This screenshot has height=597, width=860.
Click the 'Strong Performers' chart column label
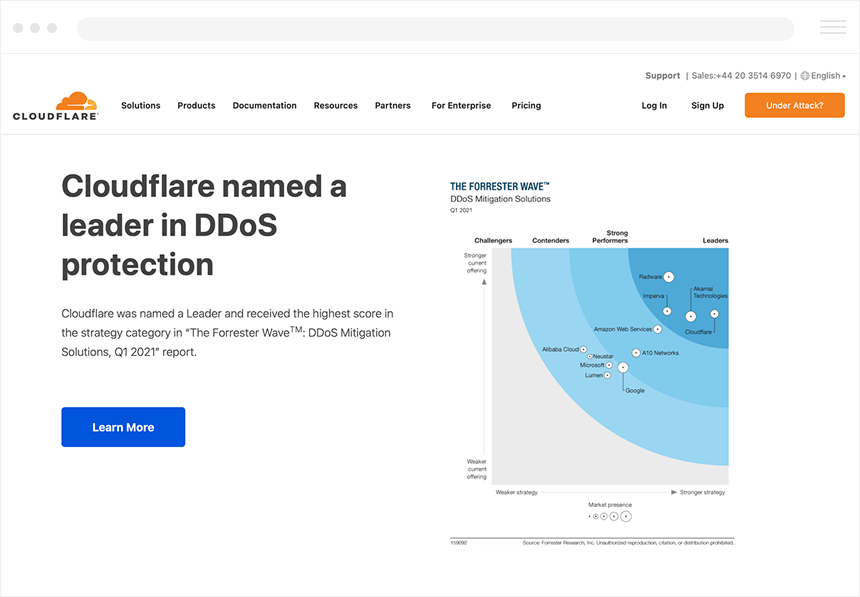(610, 236)
